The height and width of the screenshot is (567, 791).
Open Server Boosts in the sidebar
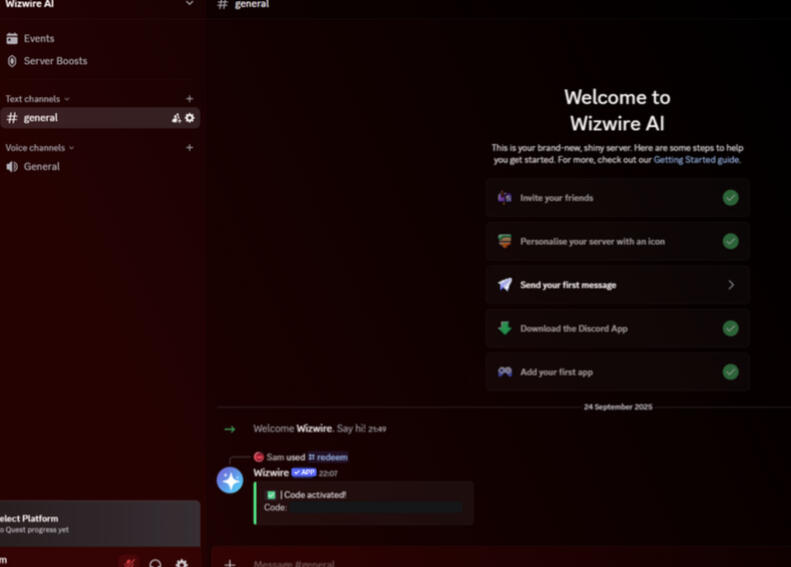point(55,61)
